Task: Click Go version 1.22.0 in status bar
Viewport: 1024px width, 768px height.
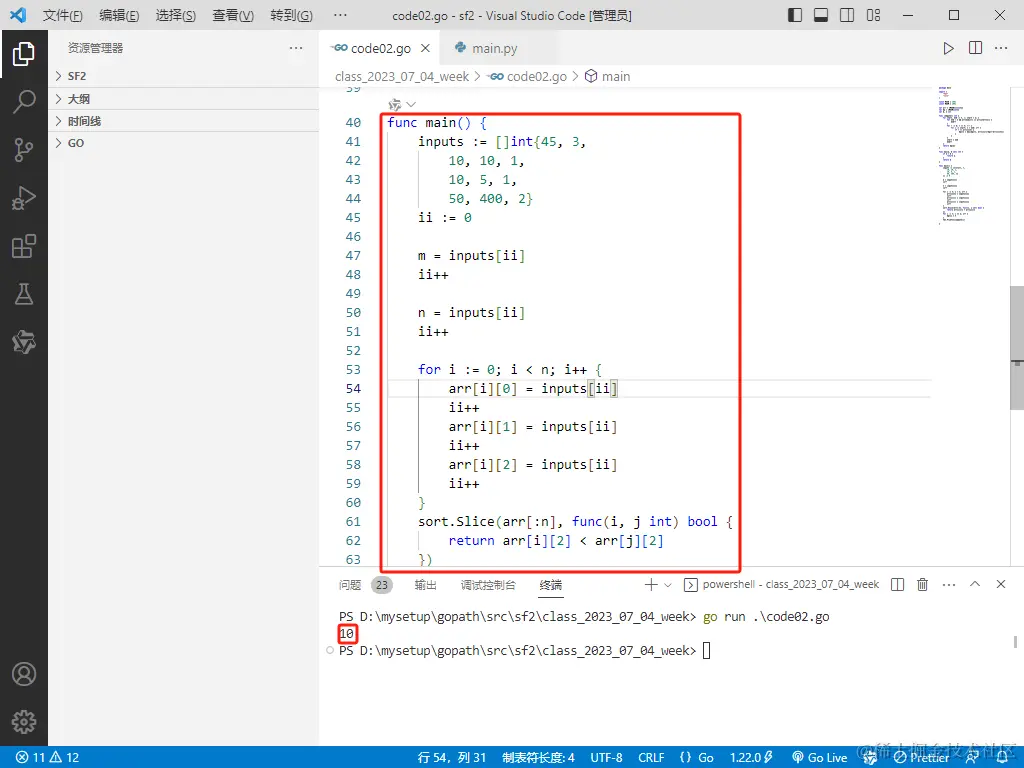Action: coord(752,758)
